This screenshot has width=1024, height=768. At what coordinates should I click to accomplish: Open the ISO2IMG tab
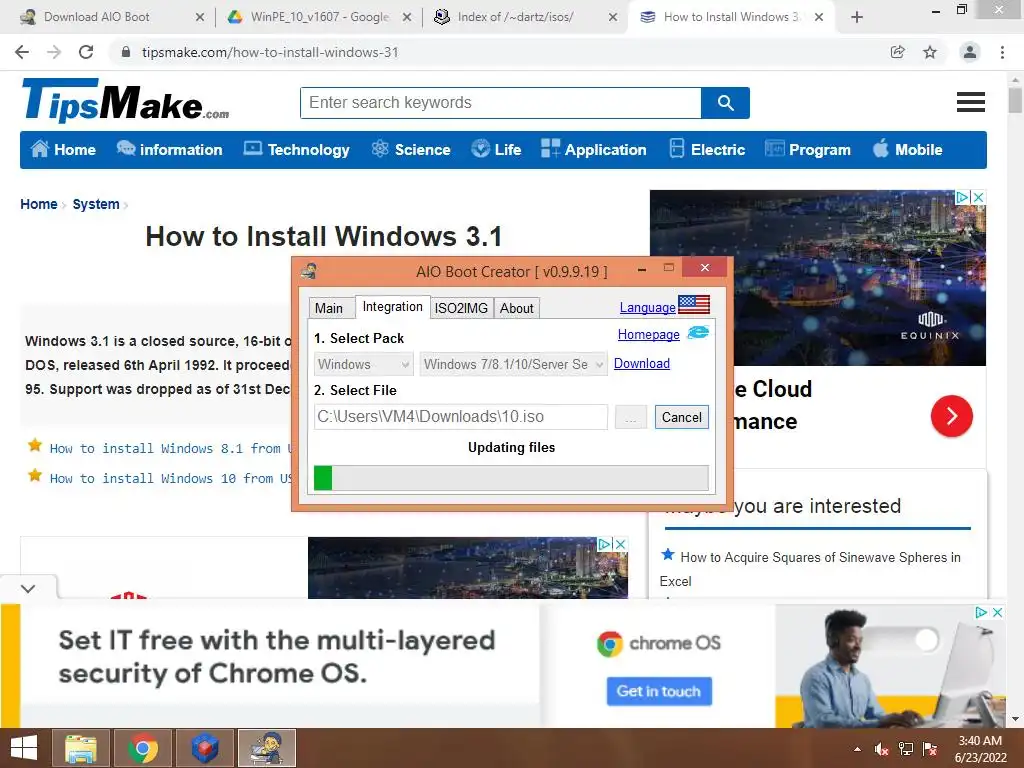(x=461, y=308)
